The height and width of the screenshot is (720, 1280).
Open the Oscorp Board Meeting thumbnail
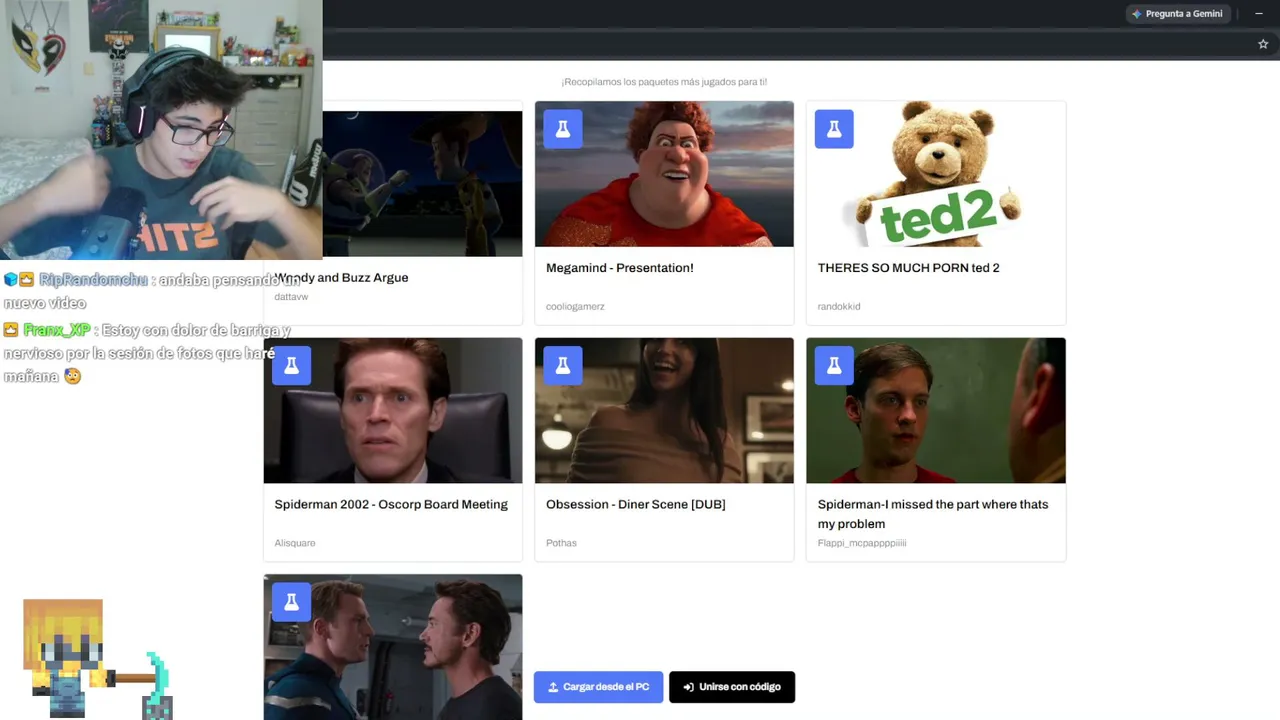pyautogui.click(x=393, y=411)
